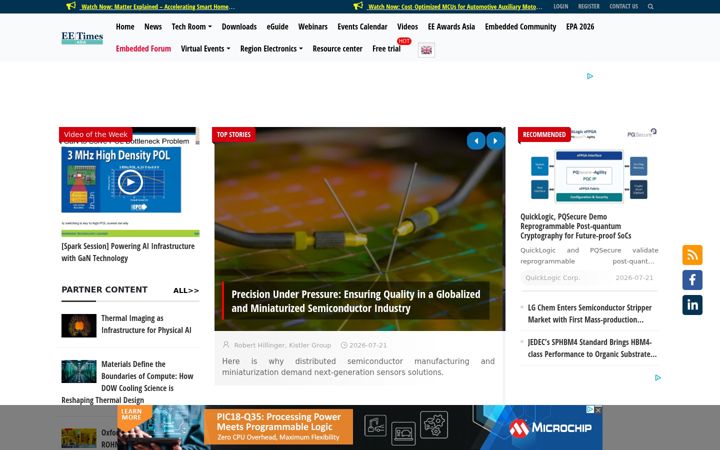Viewport: 720px width, 450px height.
Task: Click the right megaphone announcement icon
Action: coord(358,6)
